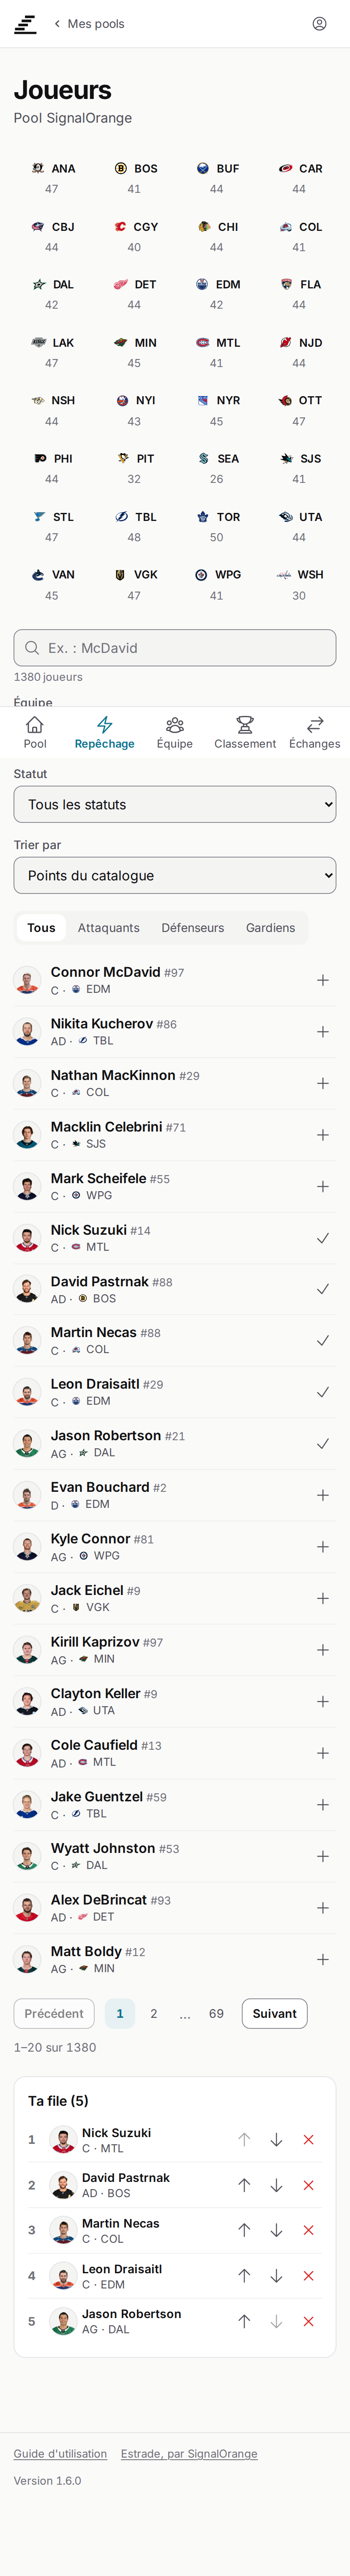
Task: Go to next page with Suivant
Action: (274, 2014)
